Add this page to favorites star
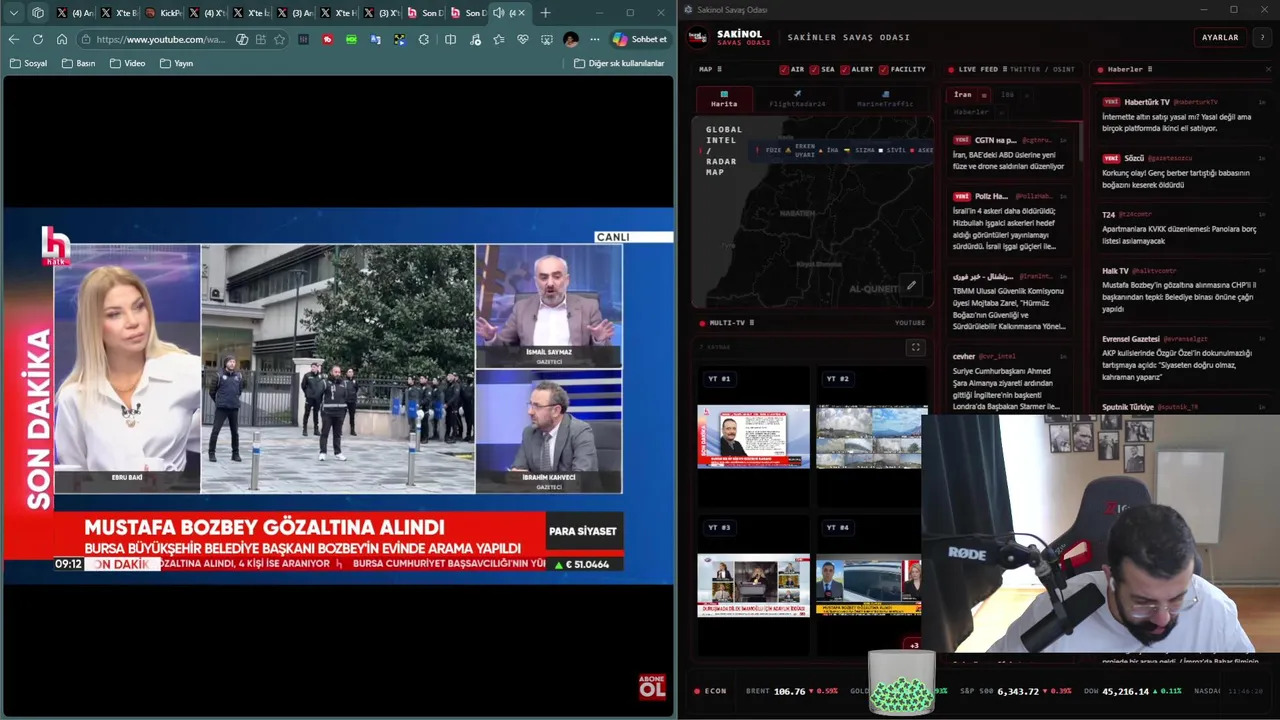The width and height of the screenshot is (1280, 720). pyautogui.click(x=280, y=39)
